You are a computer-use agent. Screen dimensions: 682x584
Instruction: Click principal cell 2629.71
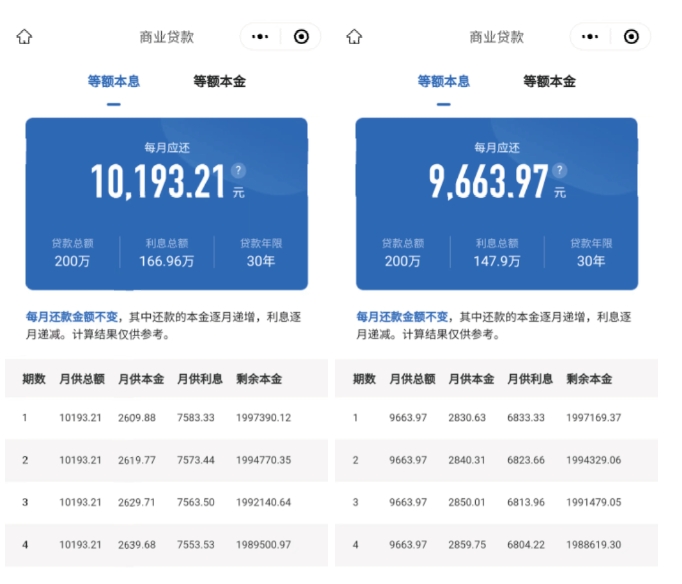tap(137, 502)
